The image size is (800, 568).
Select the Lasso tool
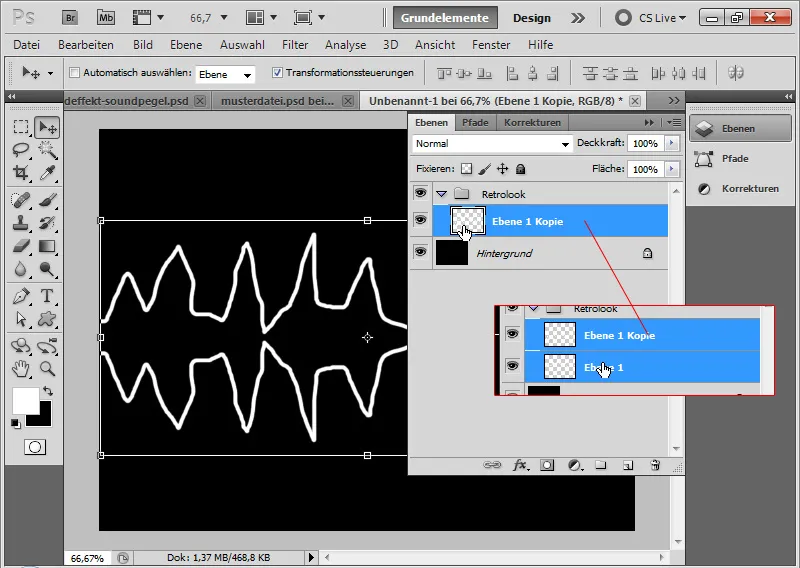pos(21,150)
